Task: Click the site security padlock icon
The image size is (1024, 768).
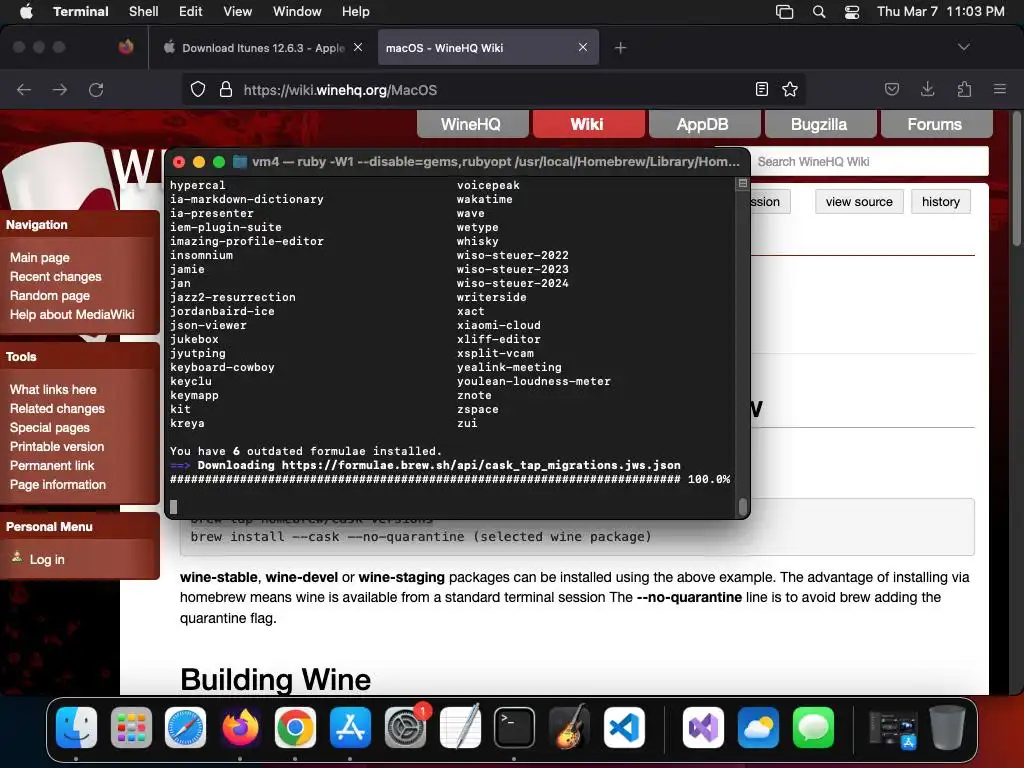Action: pyautogui.click(x=226, y=89)
